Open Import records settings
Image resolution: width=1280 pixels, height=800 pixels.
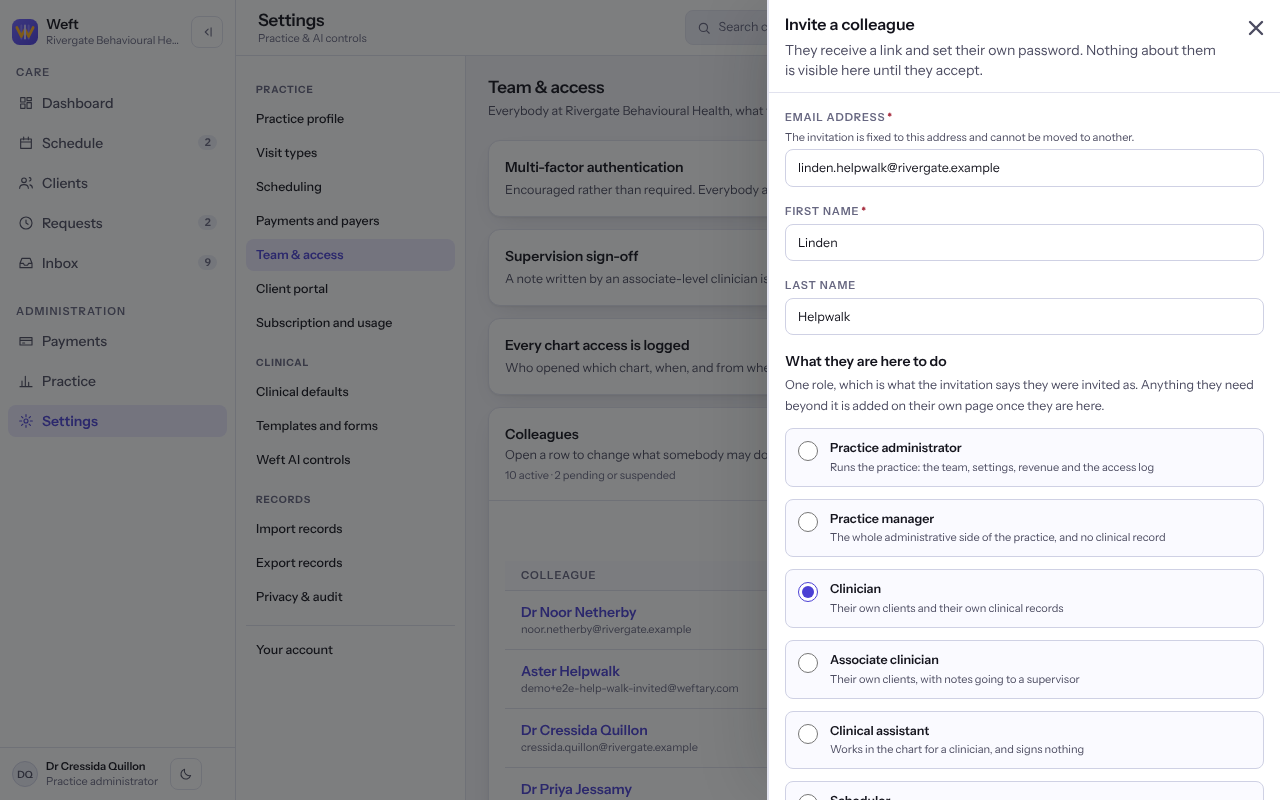click(350, 529)
